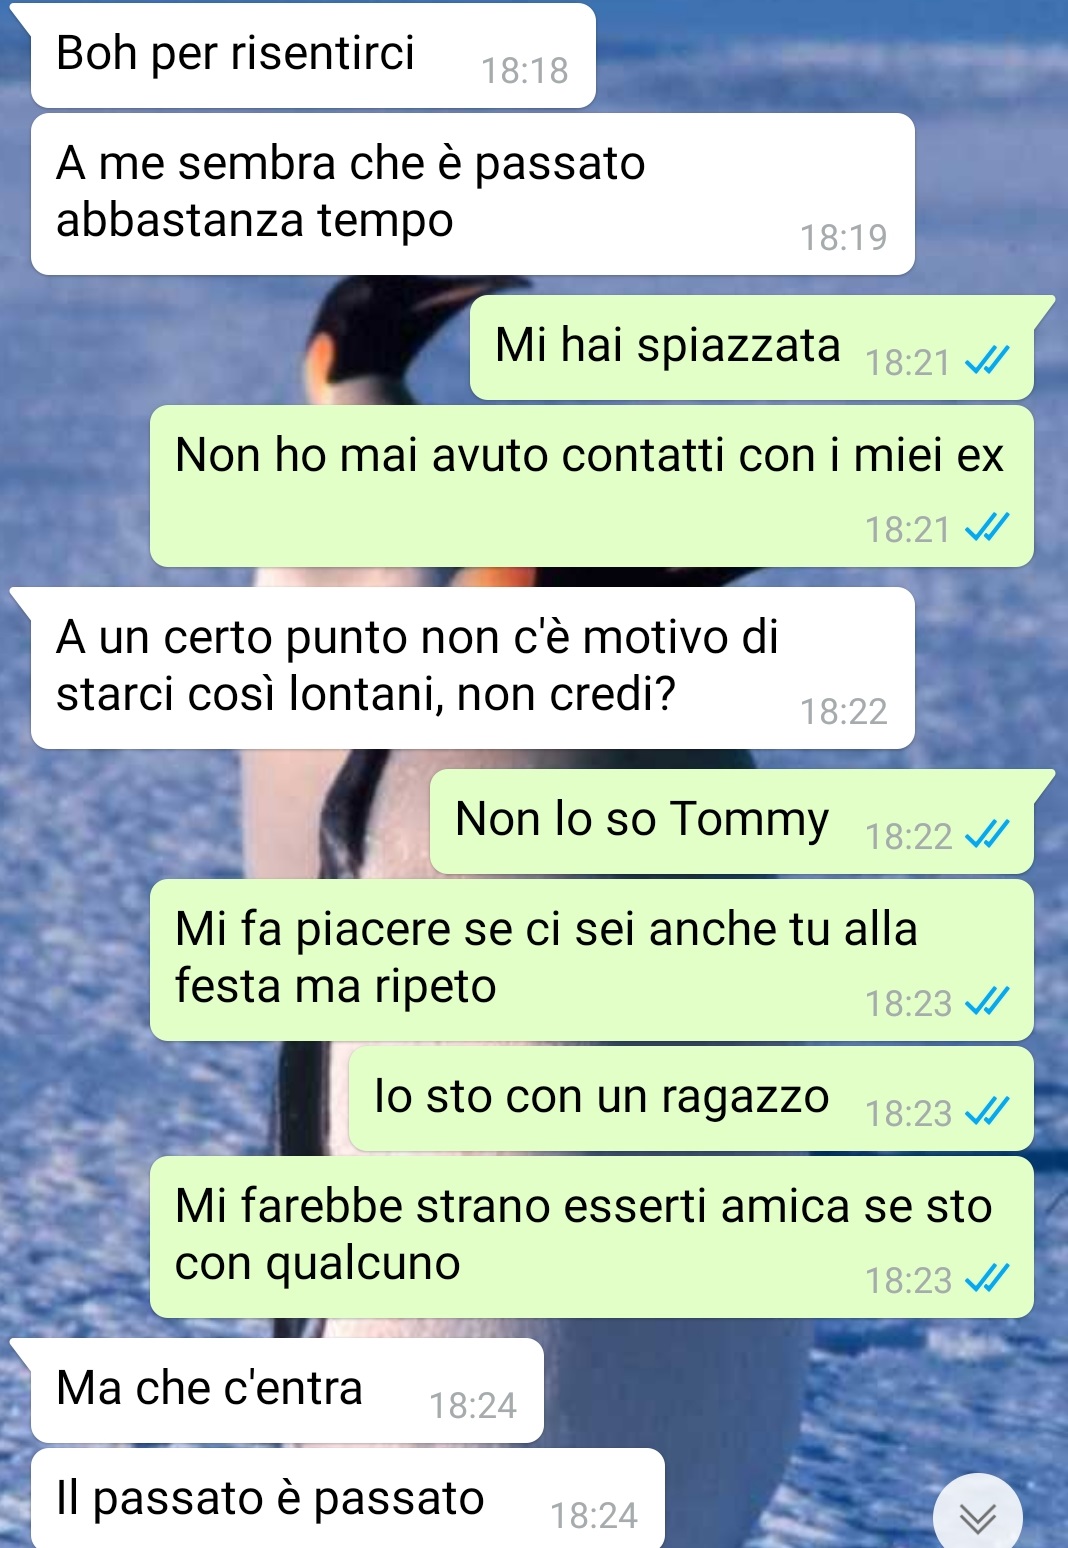This screenshot has height=1548, width=1068.
Task: Click read ticks on 'Mi farebbe strano' message
Action: [x=987, y=1278]
